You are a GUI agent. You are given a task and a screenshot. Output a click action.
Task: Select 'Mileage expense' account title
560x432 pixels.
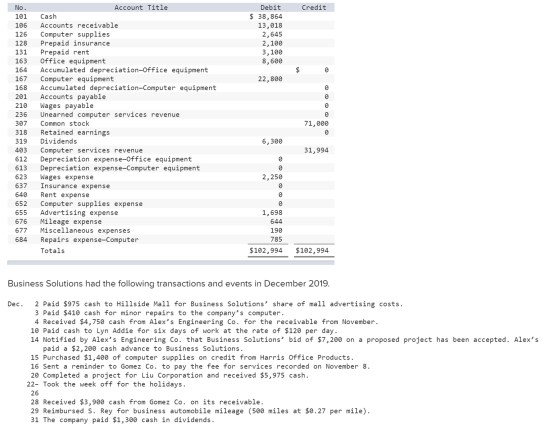[71, 222]
